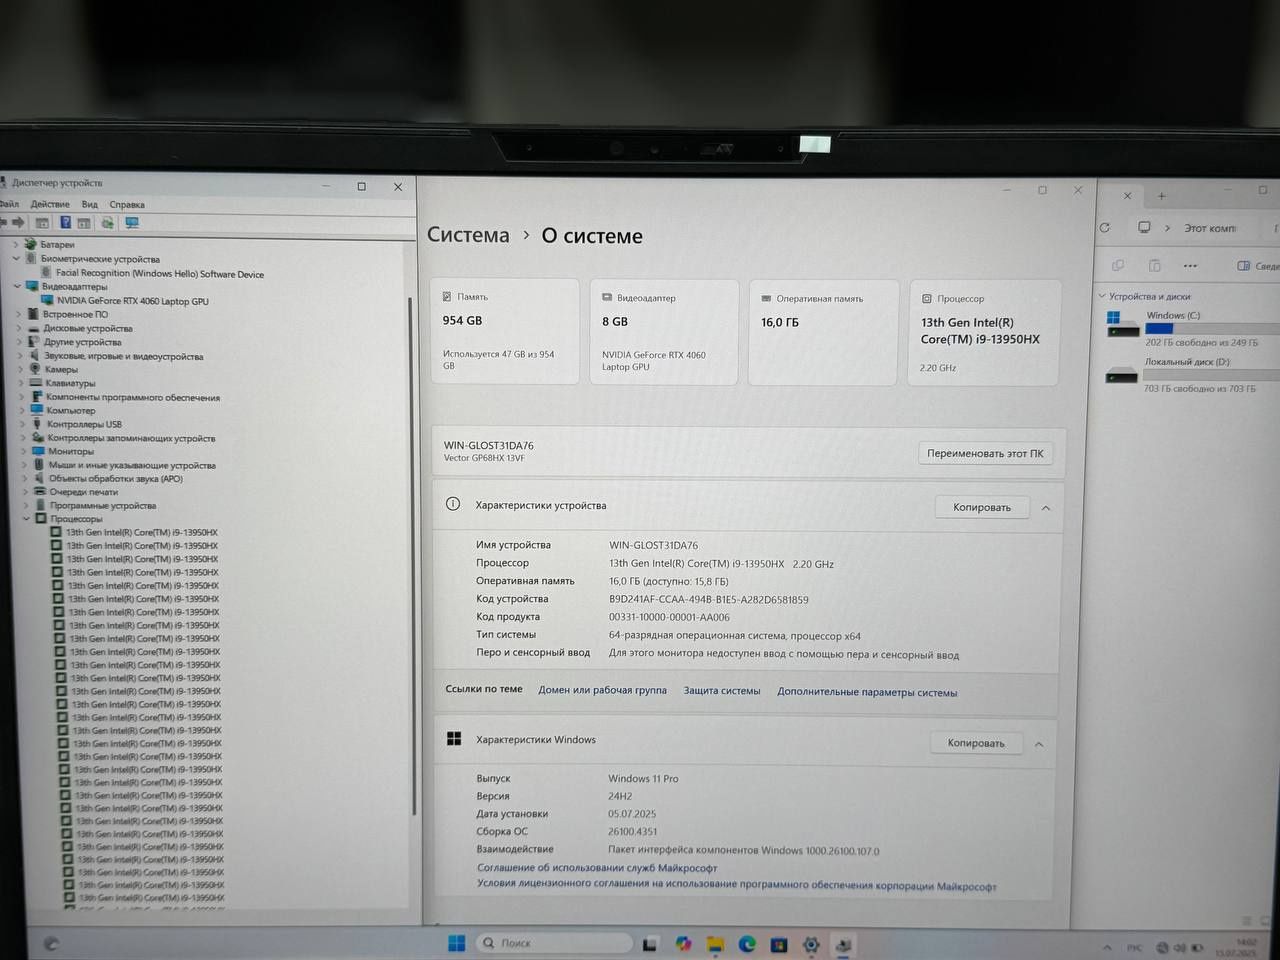The image size is (1280, 960).
Task: Open File Explorer from the taskbar
Action: pos(715,944)
